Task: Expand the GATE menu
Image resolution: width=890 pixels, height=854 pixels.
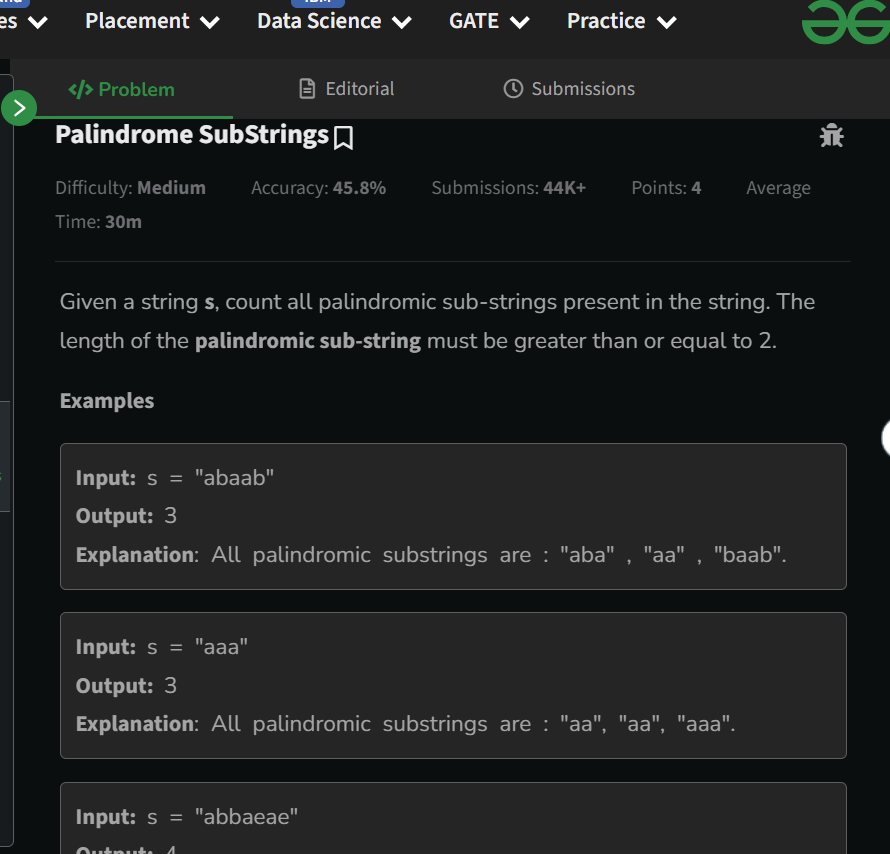Action: [489, 22]
